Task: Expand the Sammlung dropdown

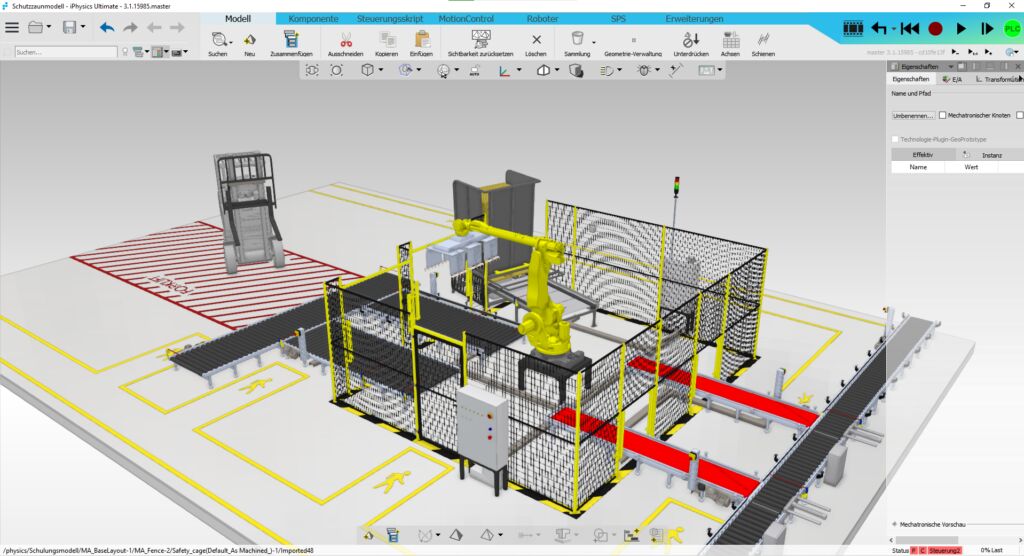Action: click(593, 42)
